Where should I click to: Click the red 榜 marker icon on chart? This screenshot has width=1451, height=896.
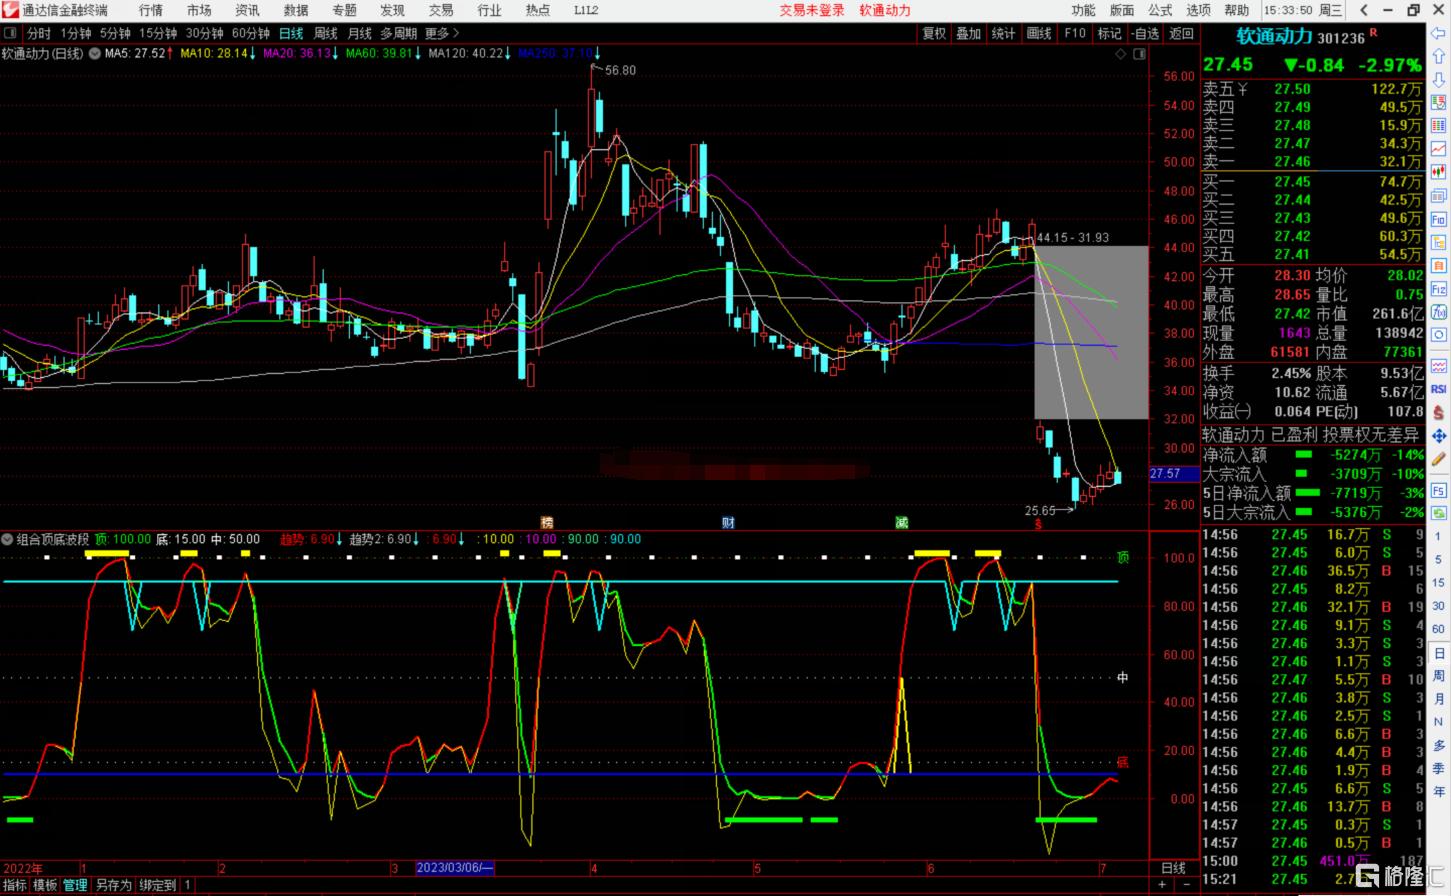546,522
